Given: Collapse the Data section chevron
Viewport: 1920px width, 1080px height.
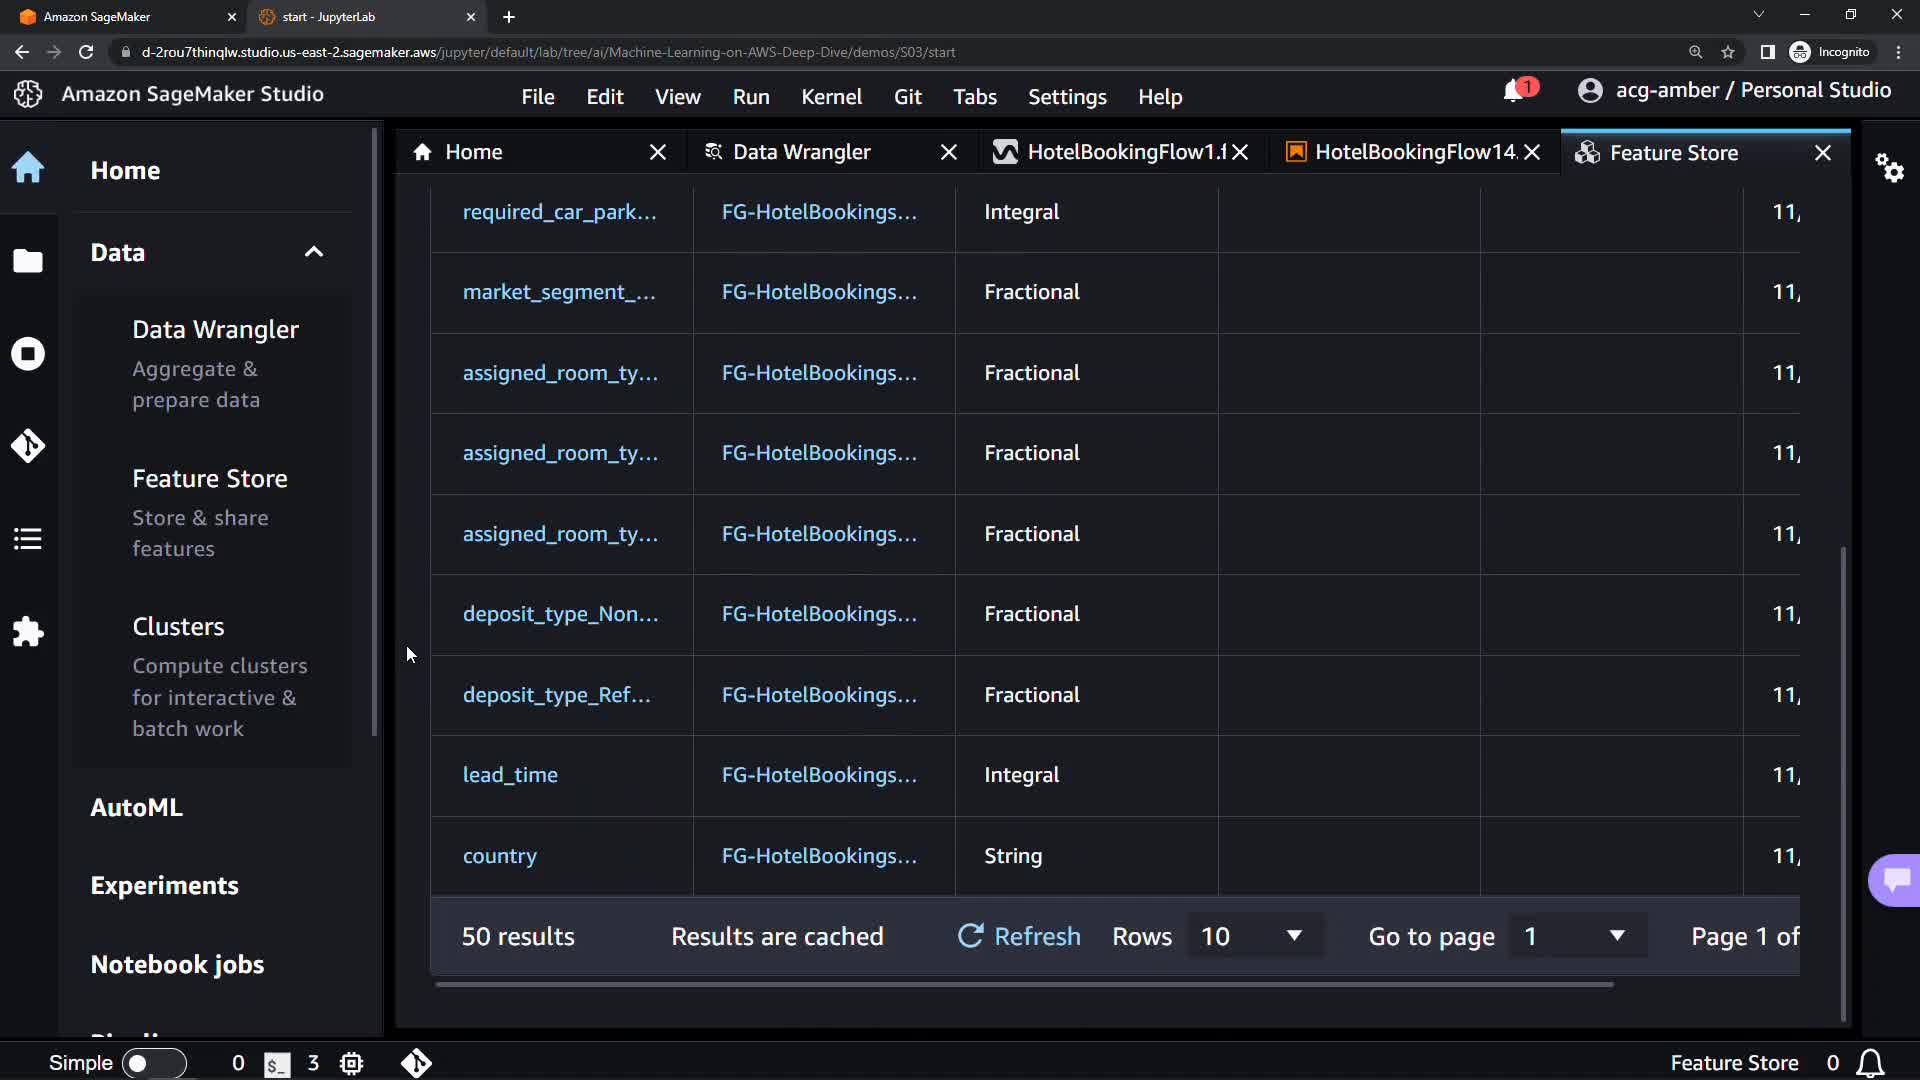Looking at the screenshot, I should [313, 252].
